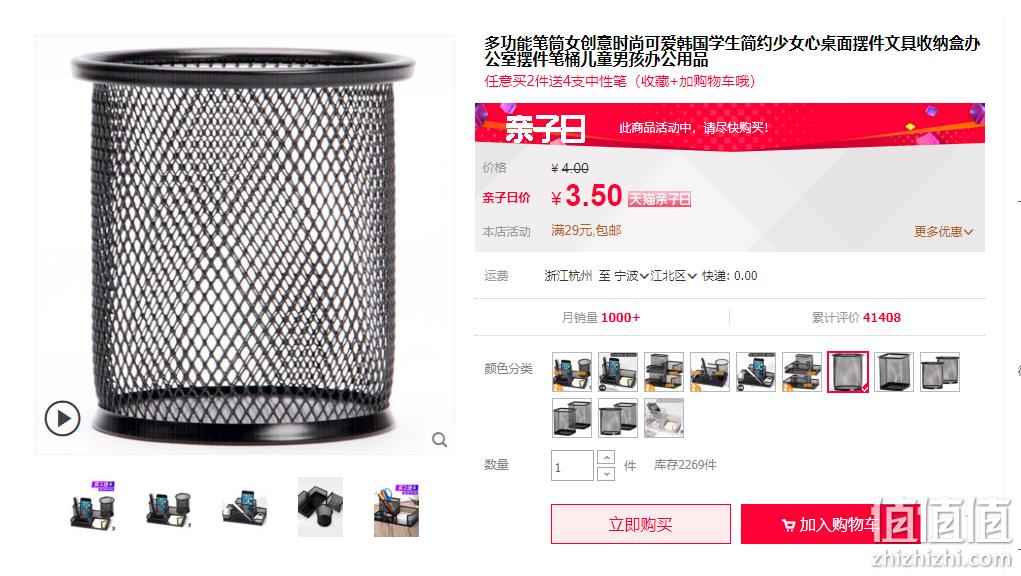
Task: Increase quantity with the up arrow
Action: [606, 458]
